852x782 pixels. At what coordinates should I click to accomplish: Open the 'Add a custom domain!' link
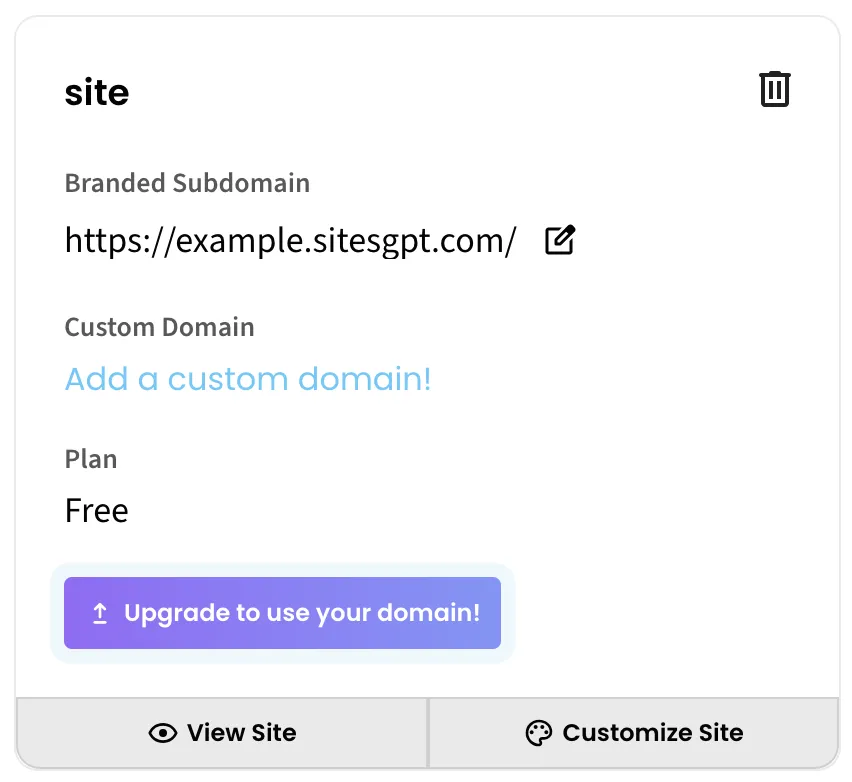248,379
